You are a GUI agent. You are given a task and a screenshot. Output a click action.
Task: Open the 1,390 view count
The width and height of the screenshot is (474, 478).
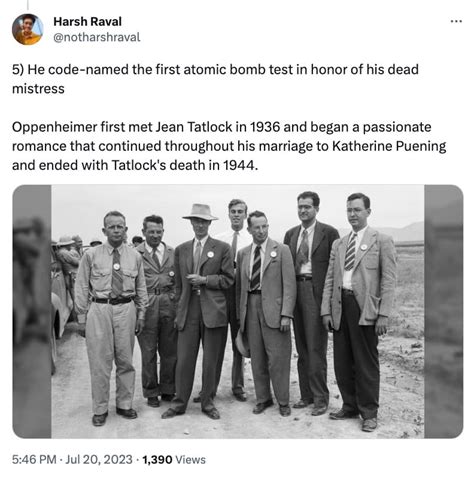[x=157, y=460]
